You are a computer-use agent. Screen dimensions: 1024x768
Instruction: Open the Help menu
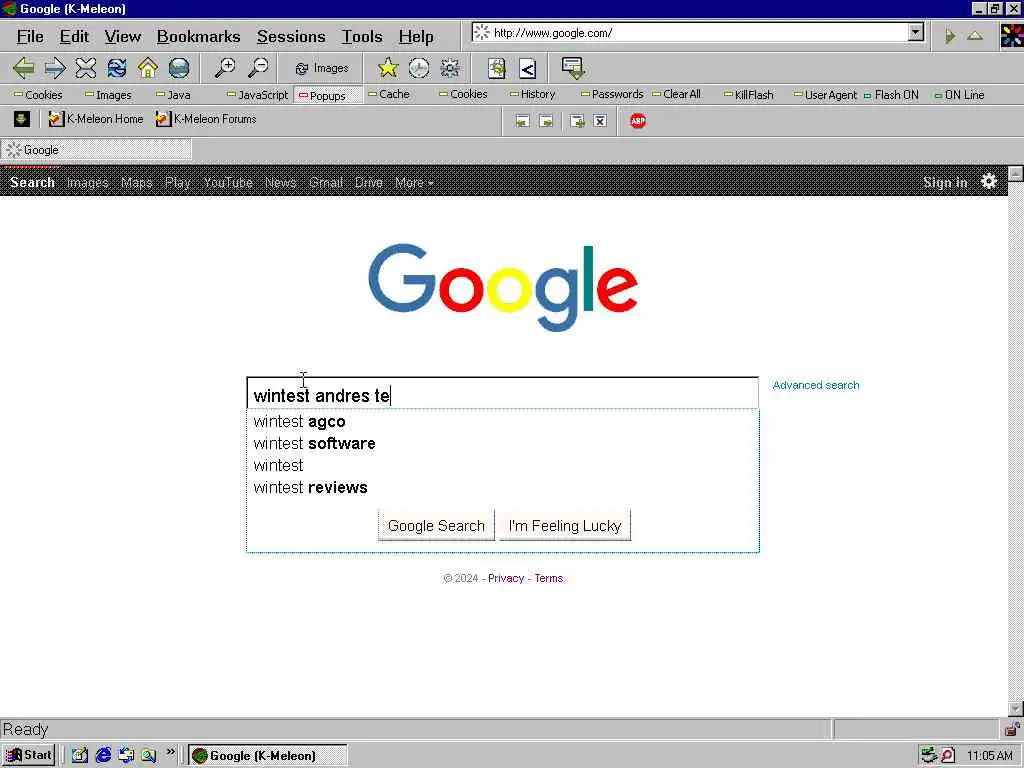point(416,37)
